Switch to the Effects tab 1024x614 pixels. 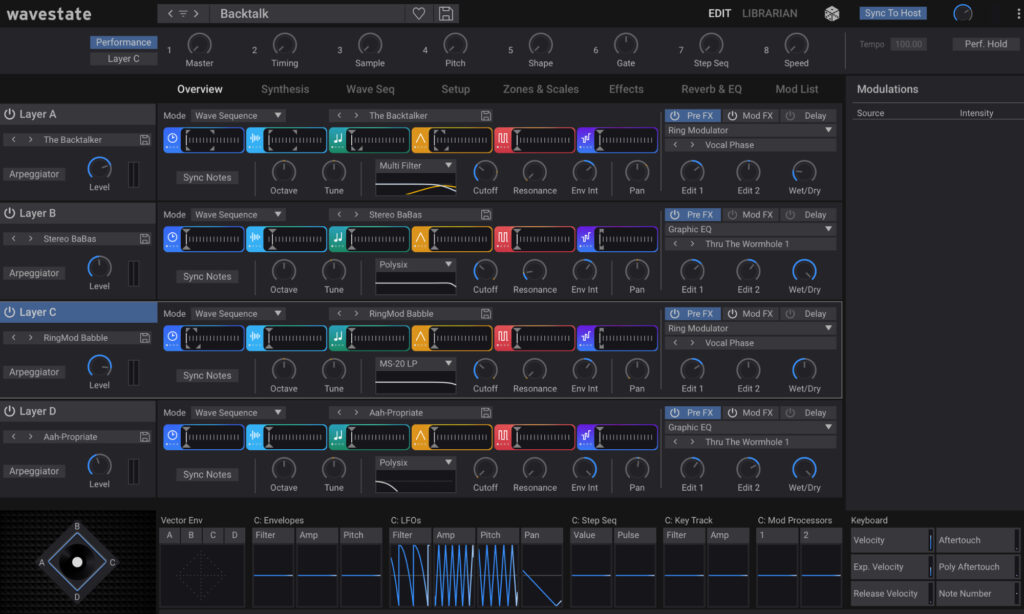(626, 88)
